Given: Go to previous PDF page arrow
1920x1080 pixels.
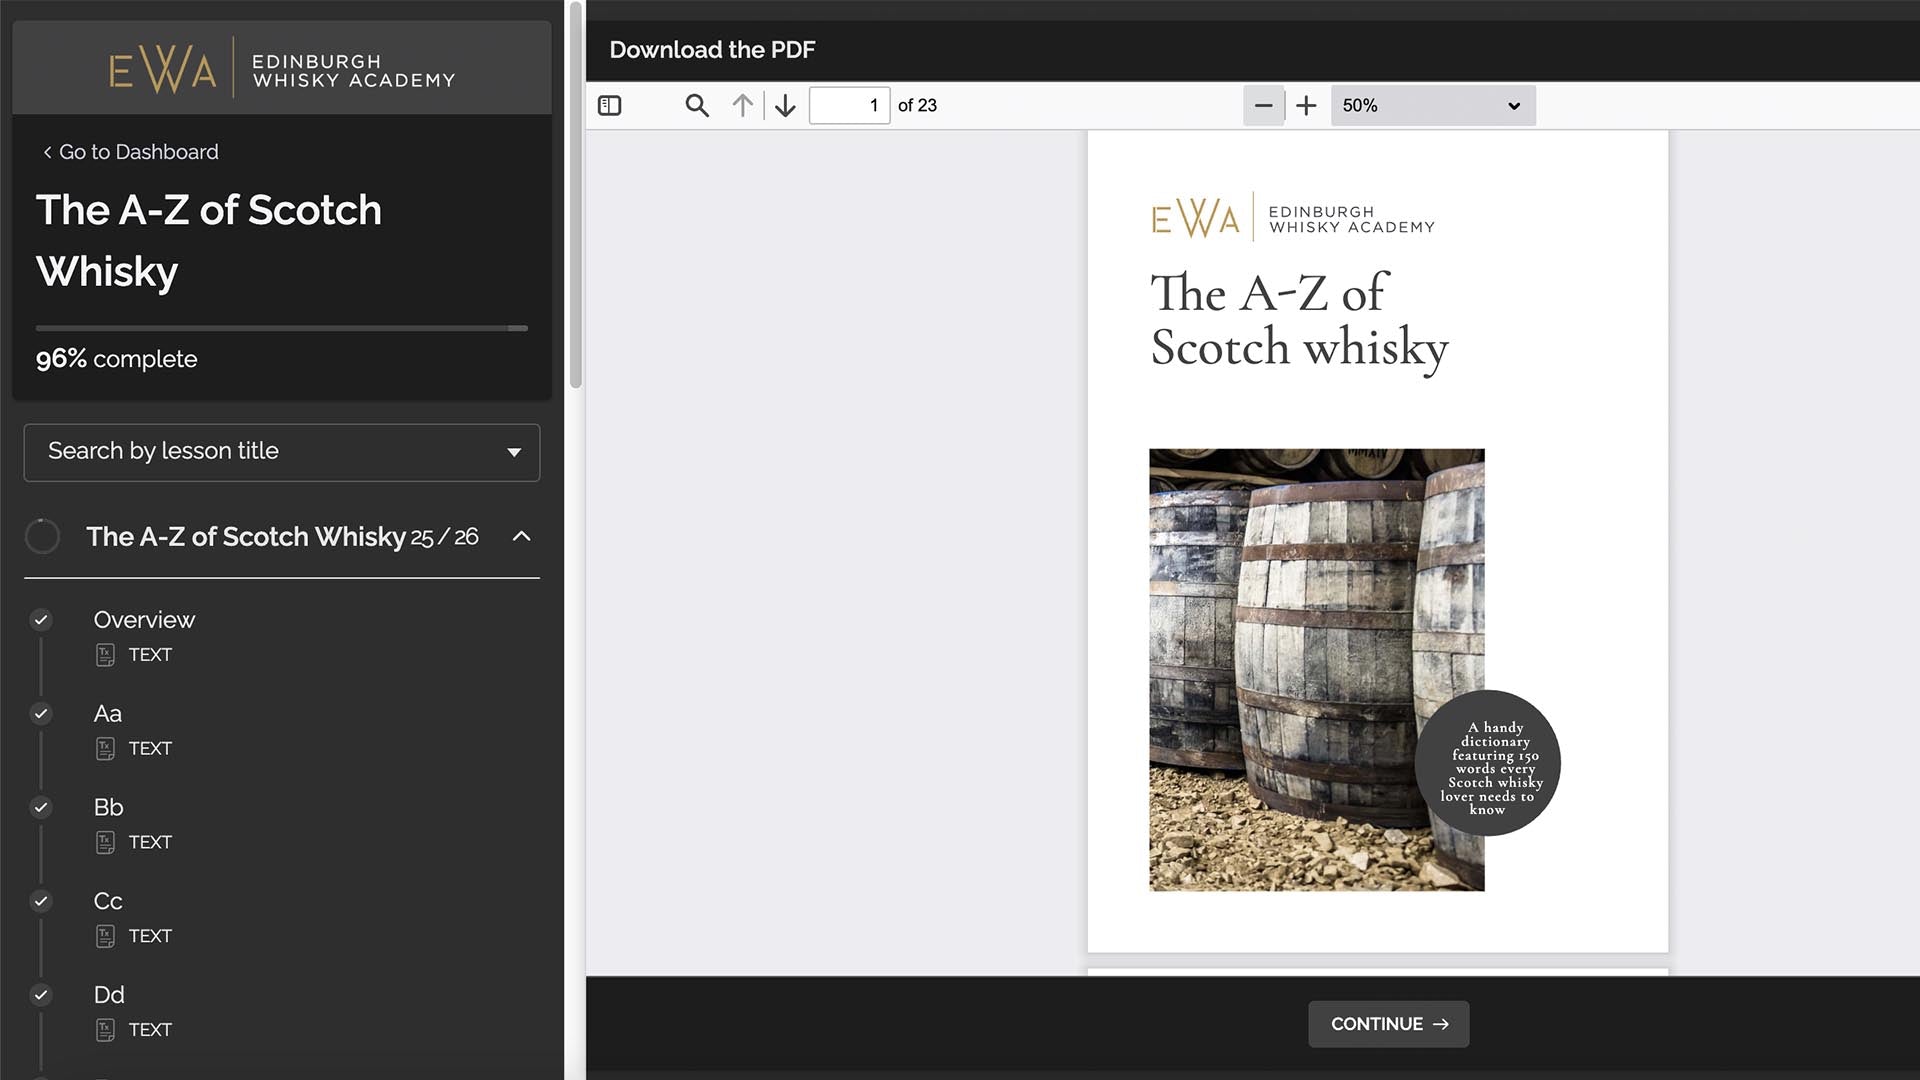Looking at the screenshot, I should click(742, 105).
